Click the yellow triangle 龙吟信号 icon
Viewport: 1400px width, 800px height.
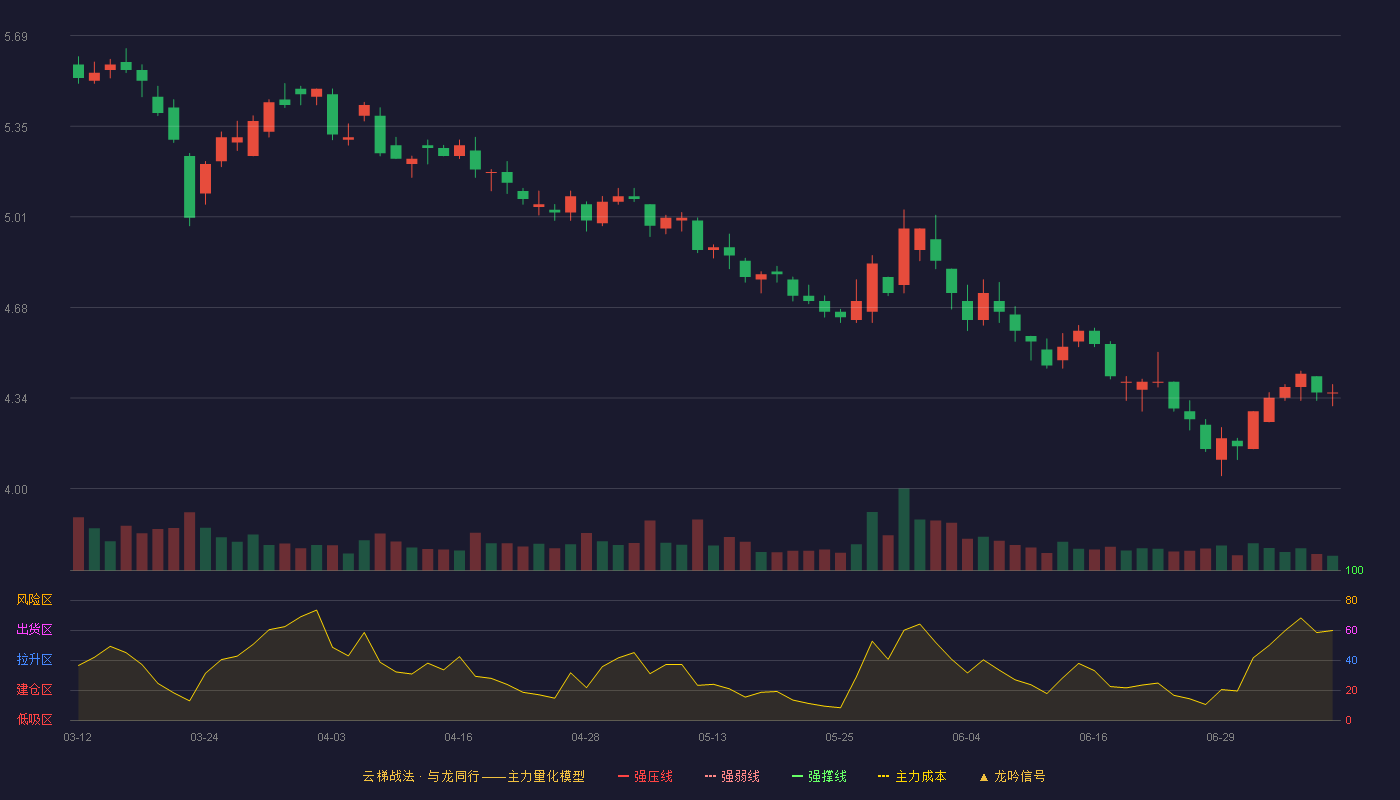[983, 776]
